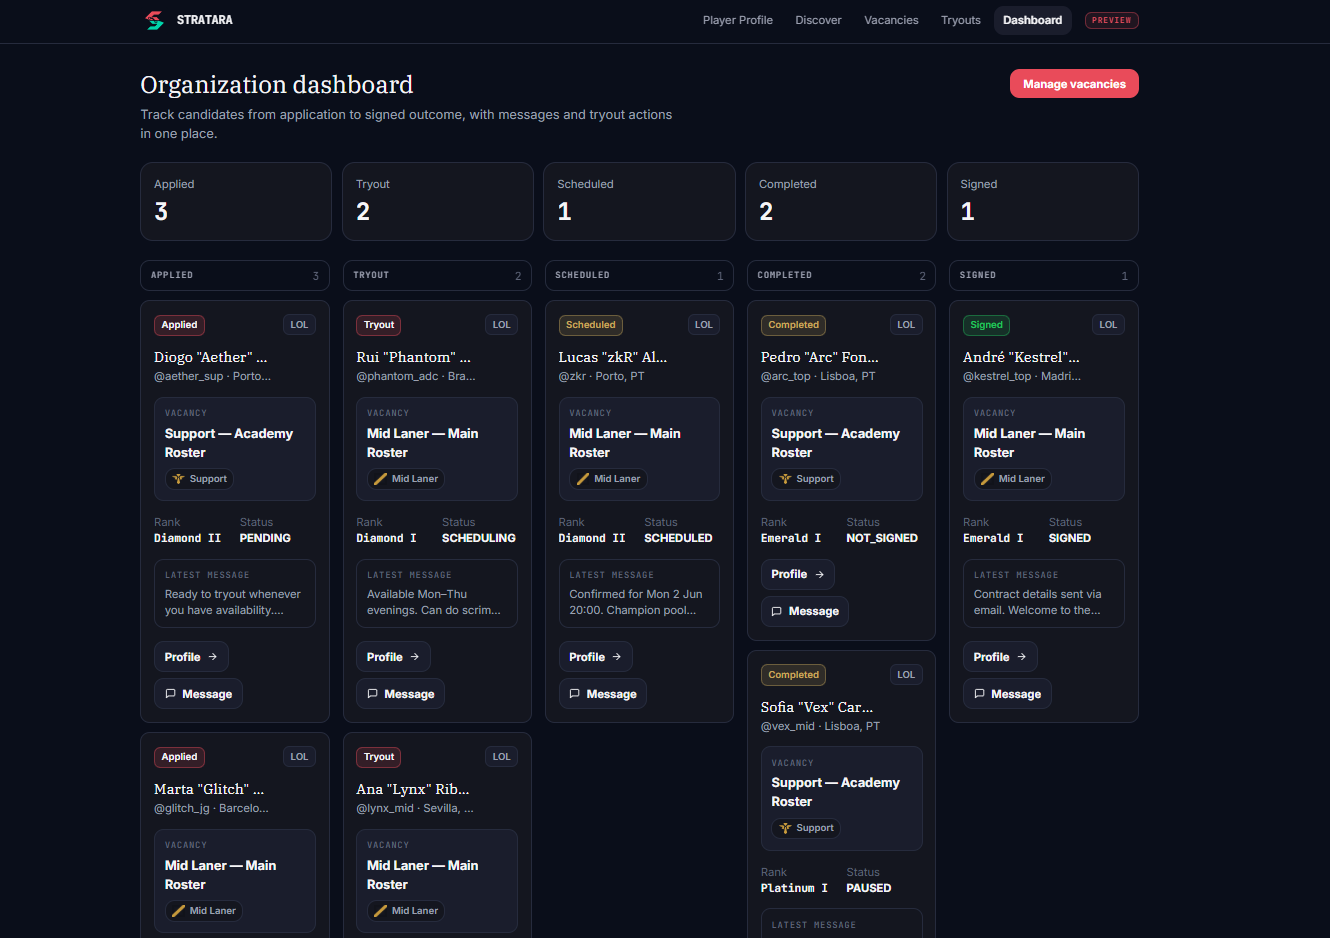Click the Support role icon on Sofia's card

pyautogui.click(x=785, y=828)
